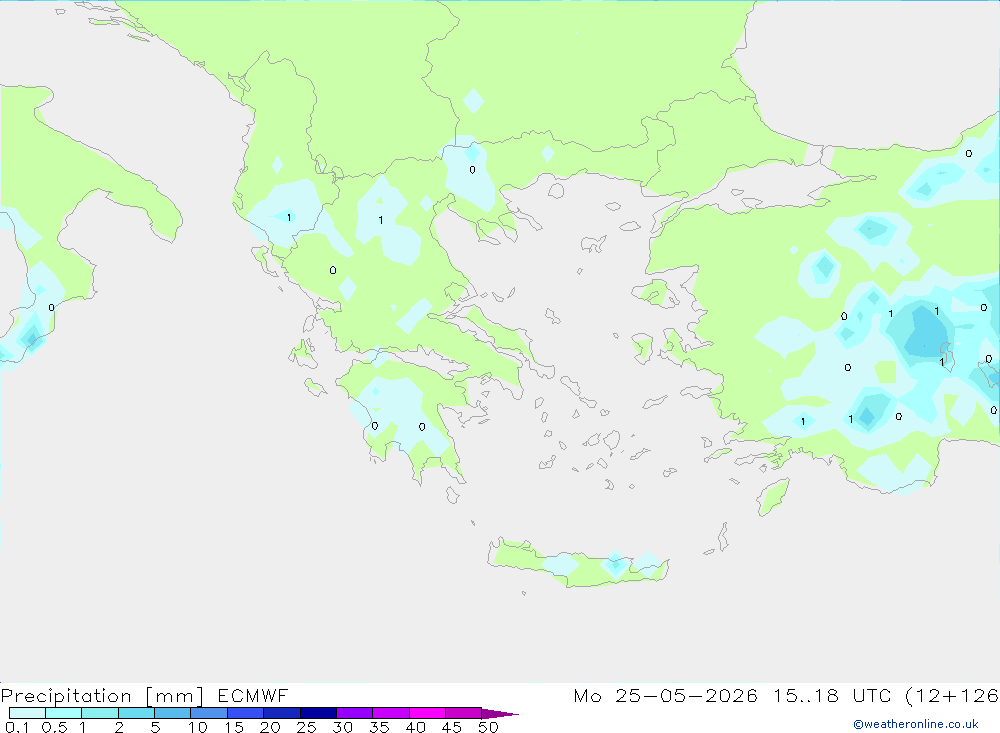Image resolution: width=1000 pixels, height=733 pixels.
Task: Click the 25–30 mm navy legend swatch
Action: click(x=318, y=713)
